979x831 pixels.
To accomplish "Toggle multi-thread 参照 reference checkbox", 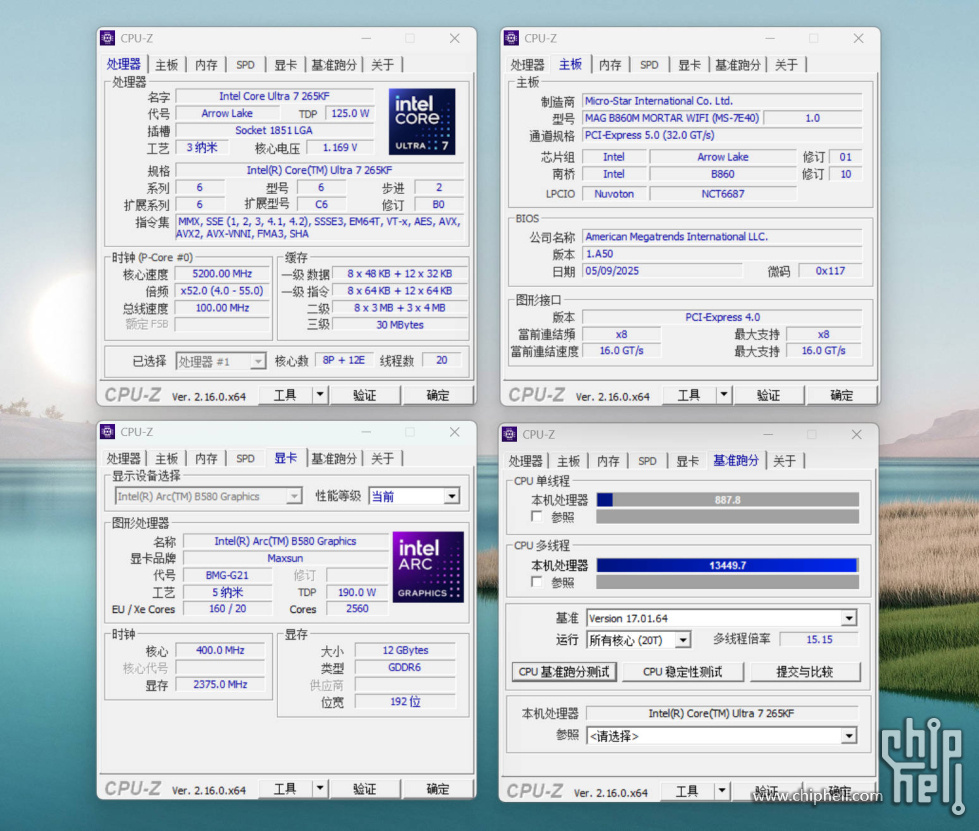I will pos(536,582).
